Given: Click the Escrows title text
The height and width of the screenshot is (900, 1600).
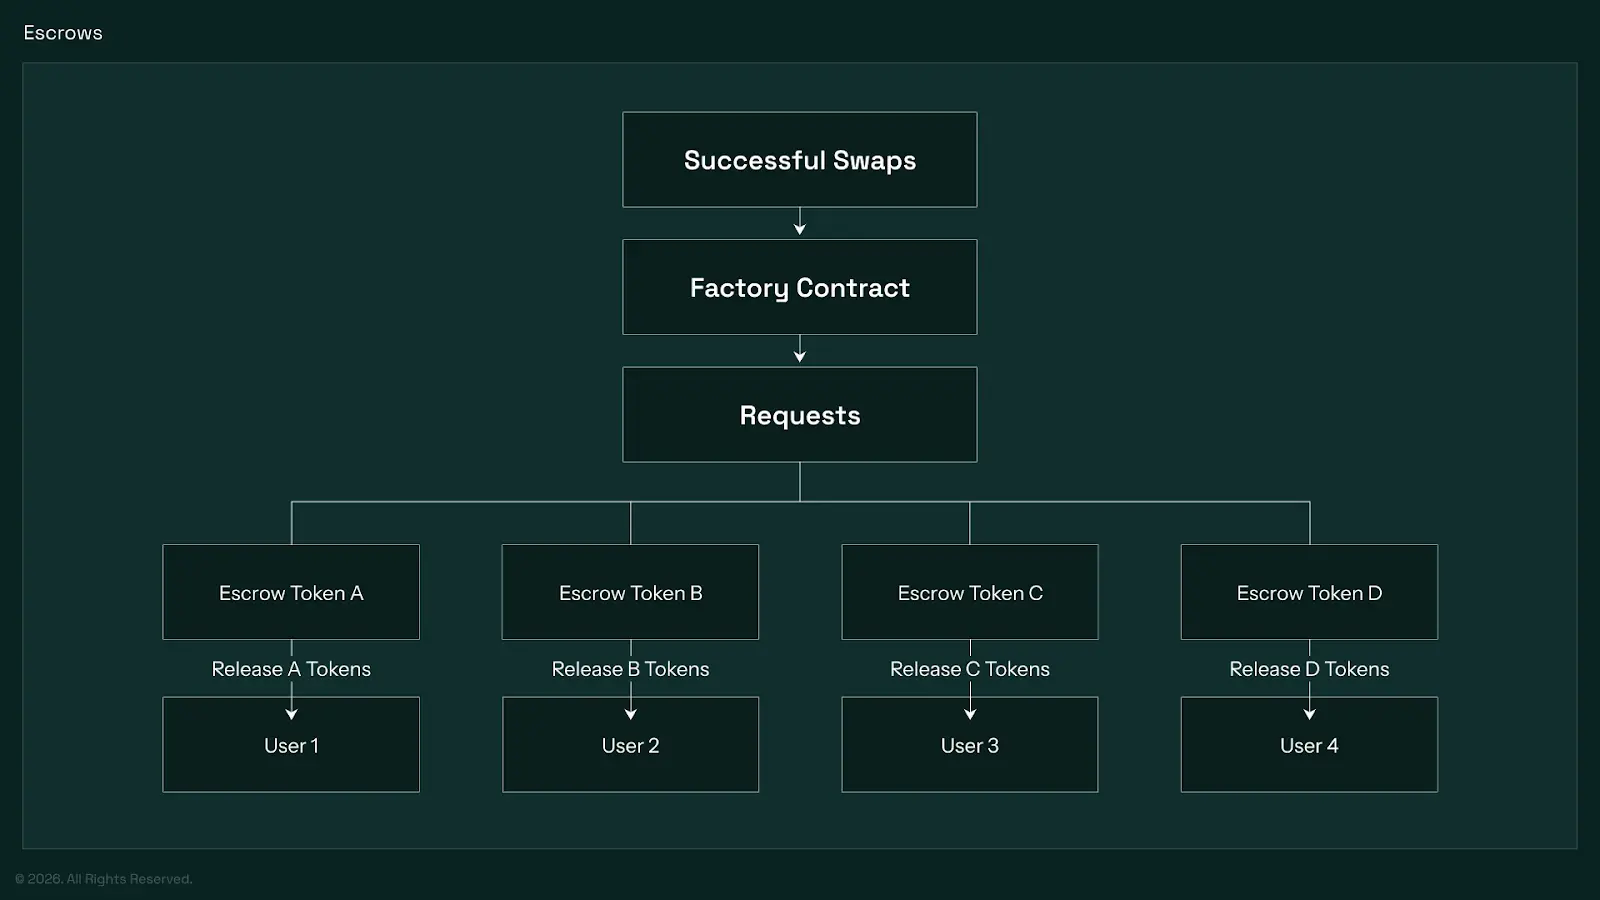Looking at the screenshot, I should tap(63, 33).
